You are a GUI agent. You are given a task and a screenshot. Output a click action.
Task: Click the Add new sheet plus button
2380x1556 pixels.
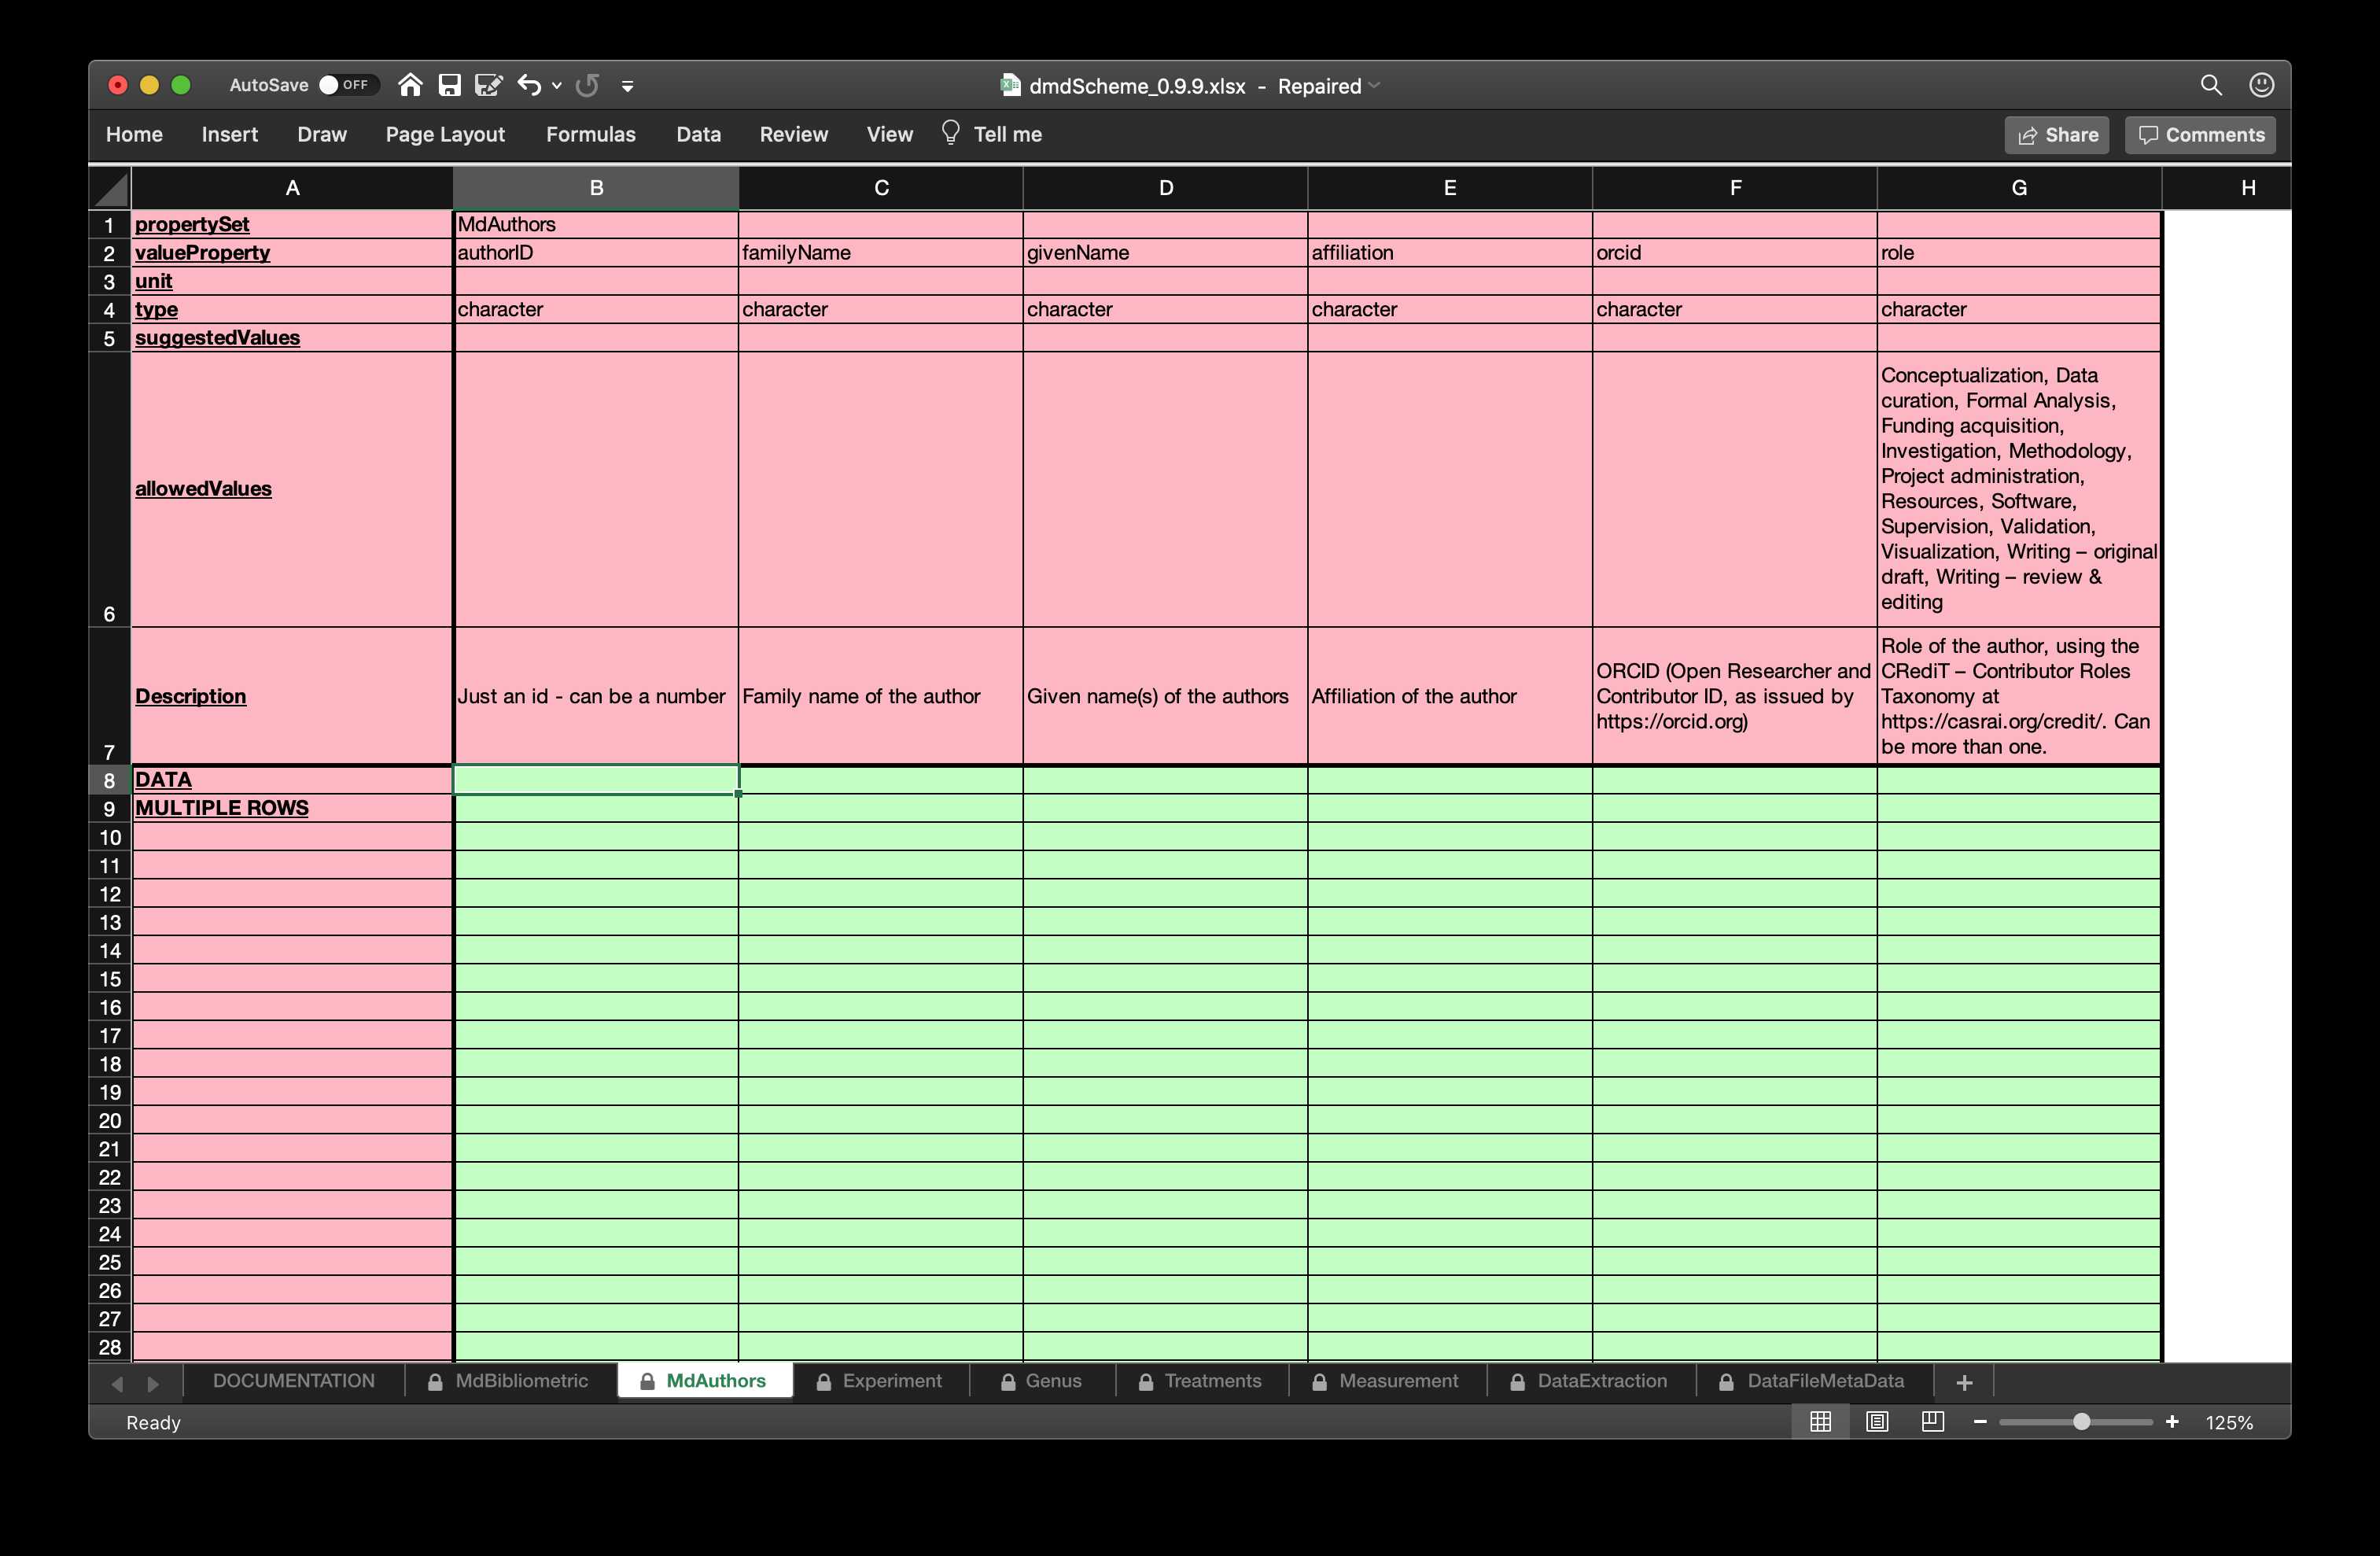pyautogui.click(x=1963, y=1381)
